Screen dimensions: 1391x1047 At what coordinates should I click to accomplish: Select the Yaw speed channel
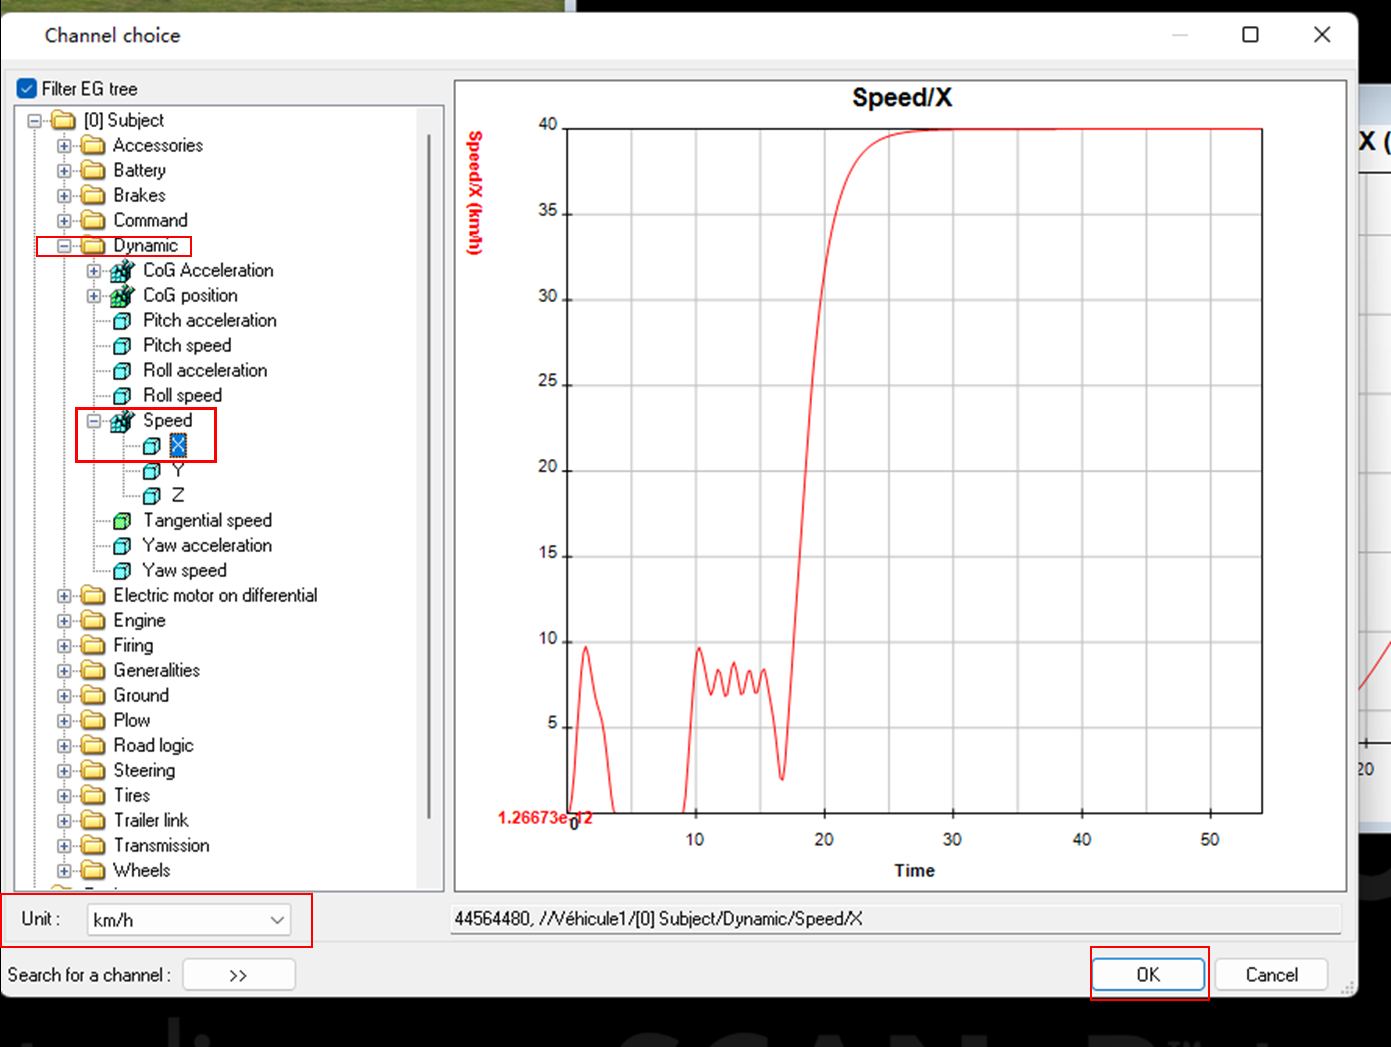184,570
